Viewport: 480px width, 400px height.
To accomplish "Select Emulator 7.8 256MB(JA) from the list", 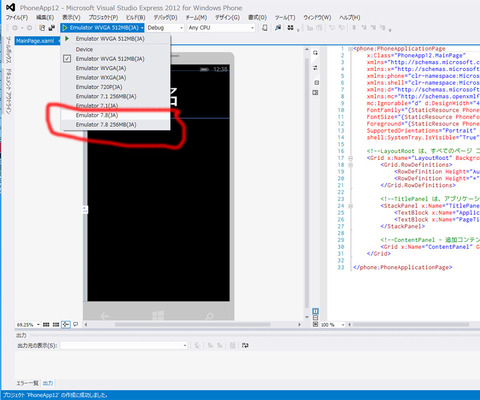I will click(115, 124).
